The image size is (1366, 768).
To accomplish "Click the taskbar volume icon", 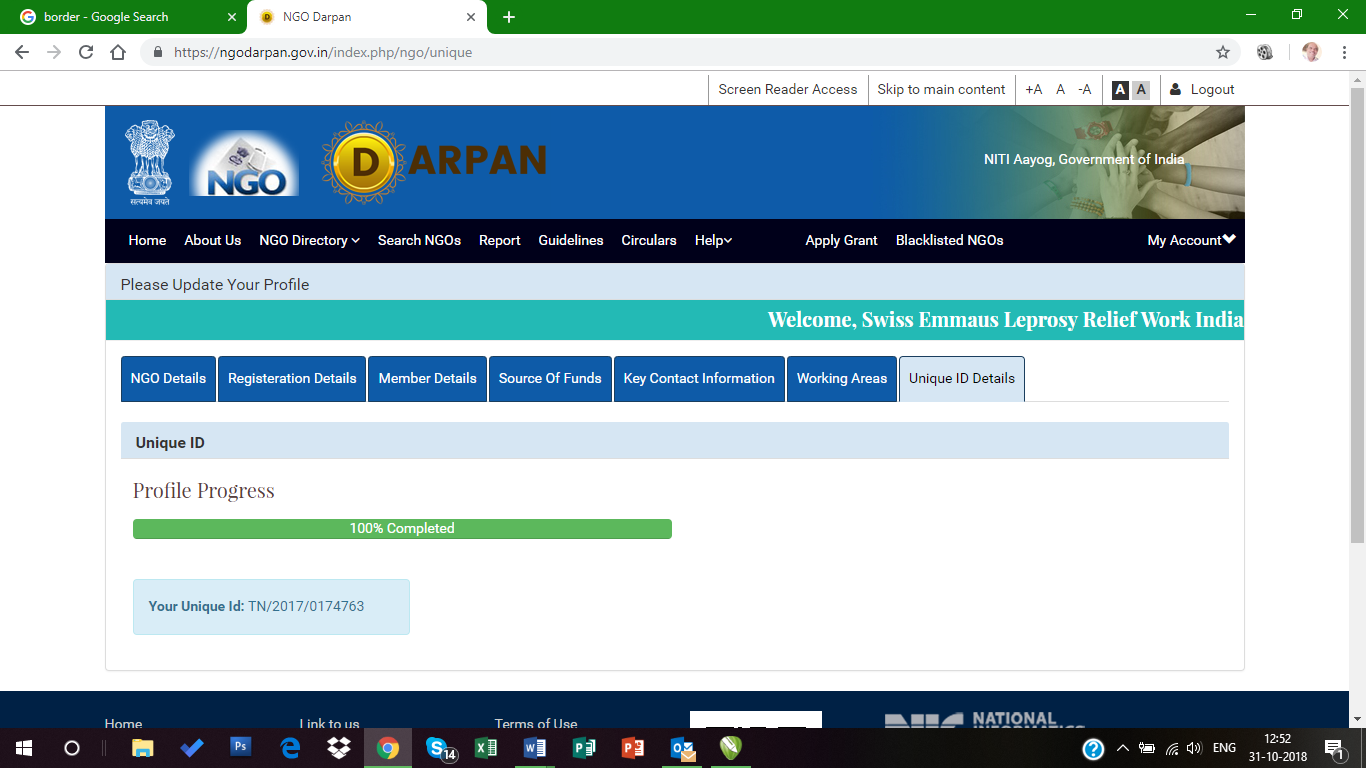I will [x=1194, y=748].
